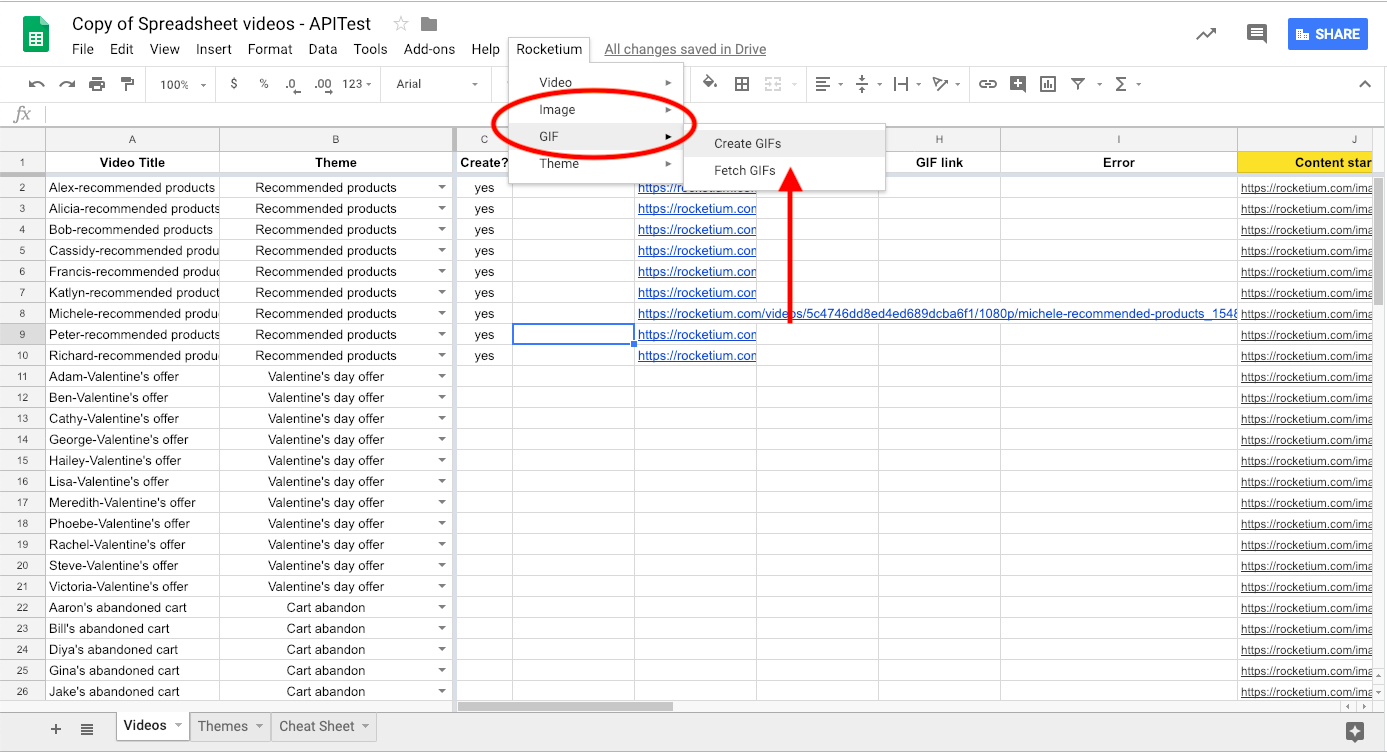Open the Themes sheet tab arrow
The width and height of the screenshot is (1387, 753).
coord(259,726)
